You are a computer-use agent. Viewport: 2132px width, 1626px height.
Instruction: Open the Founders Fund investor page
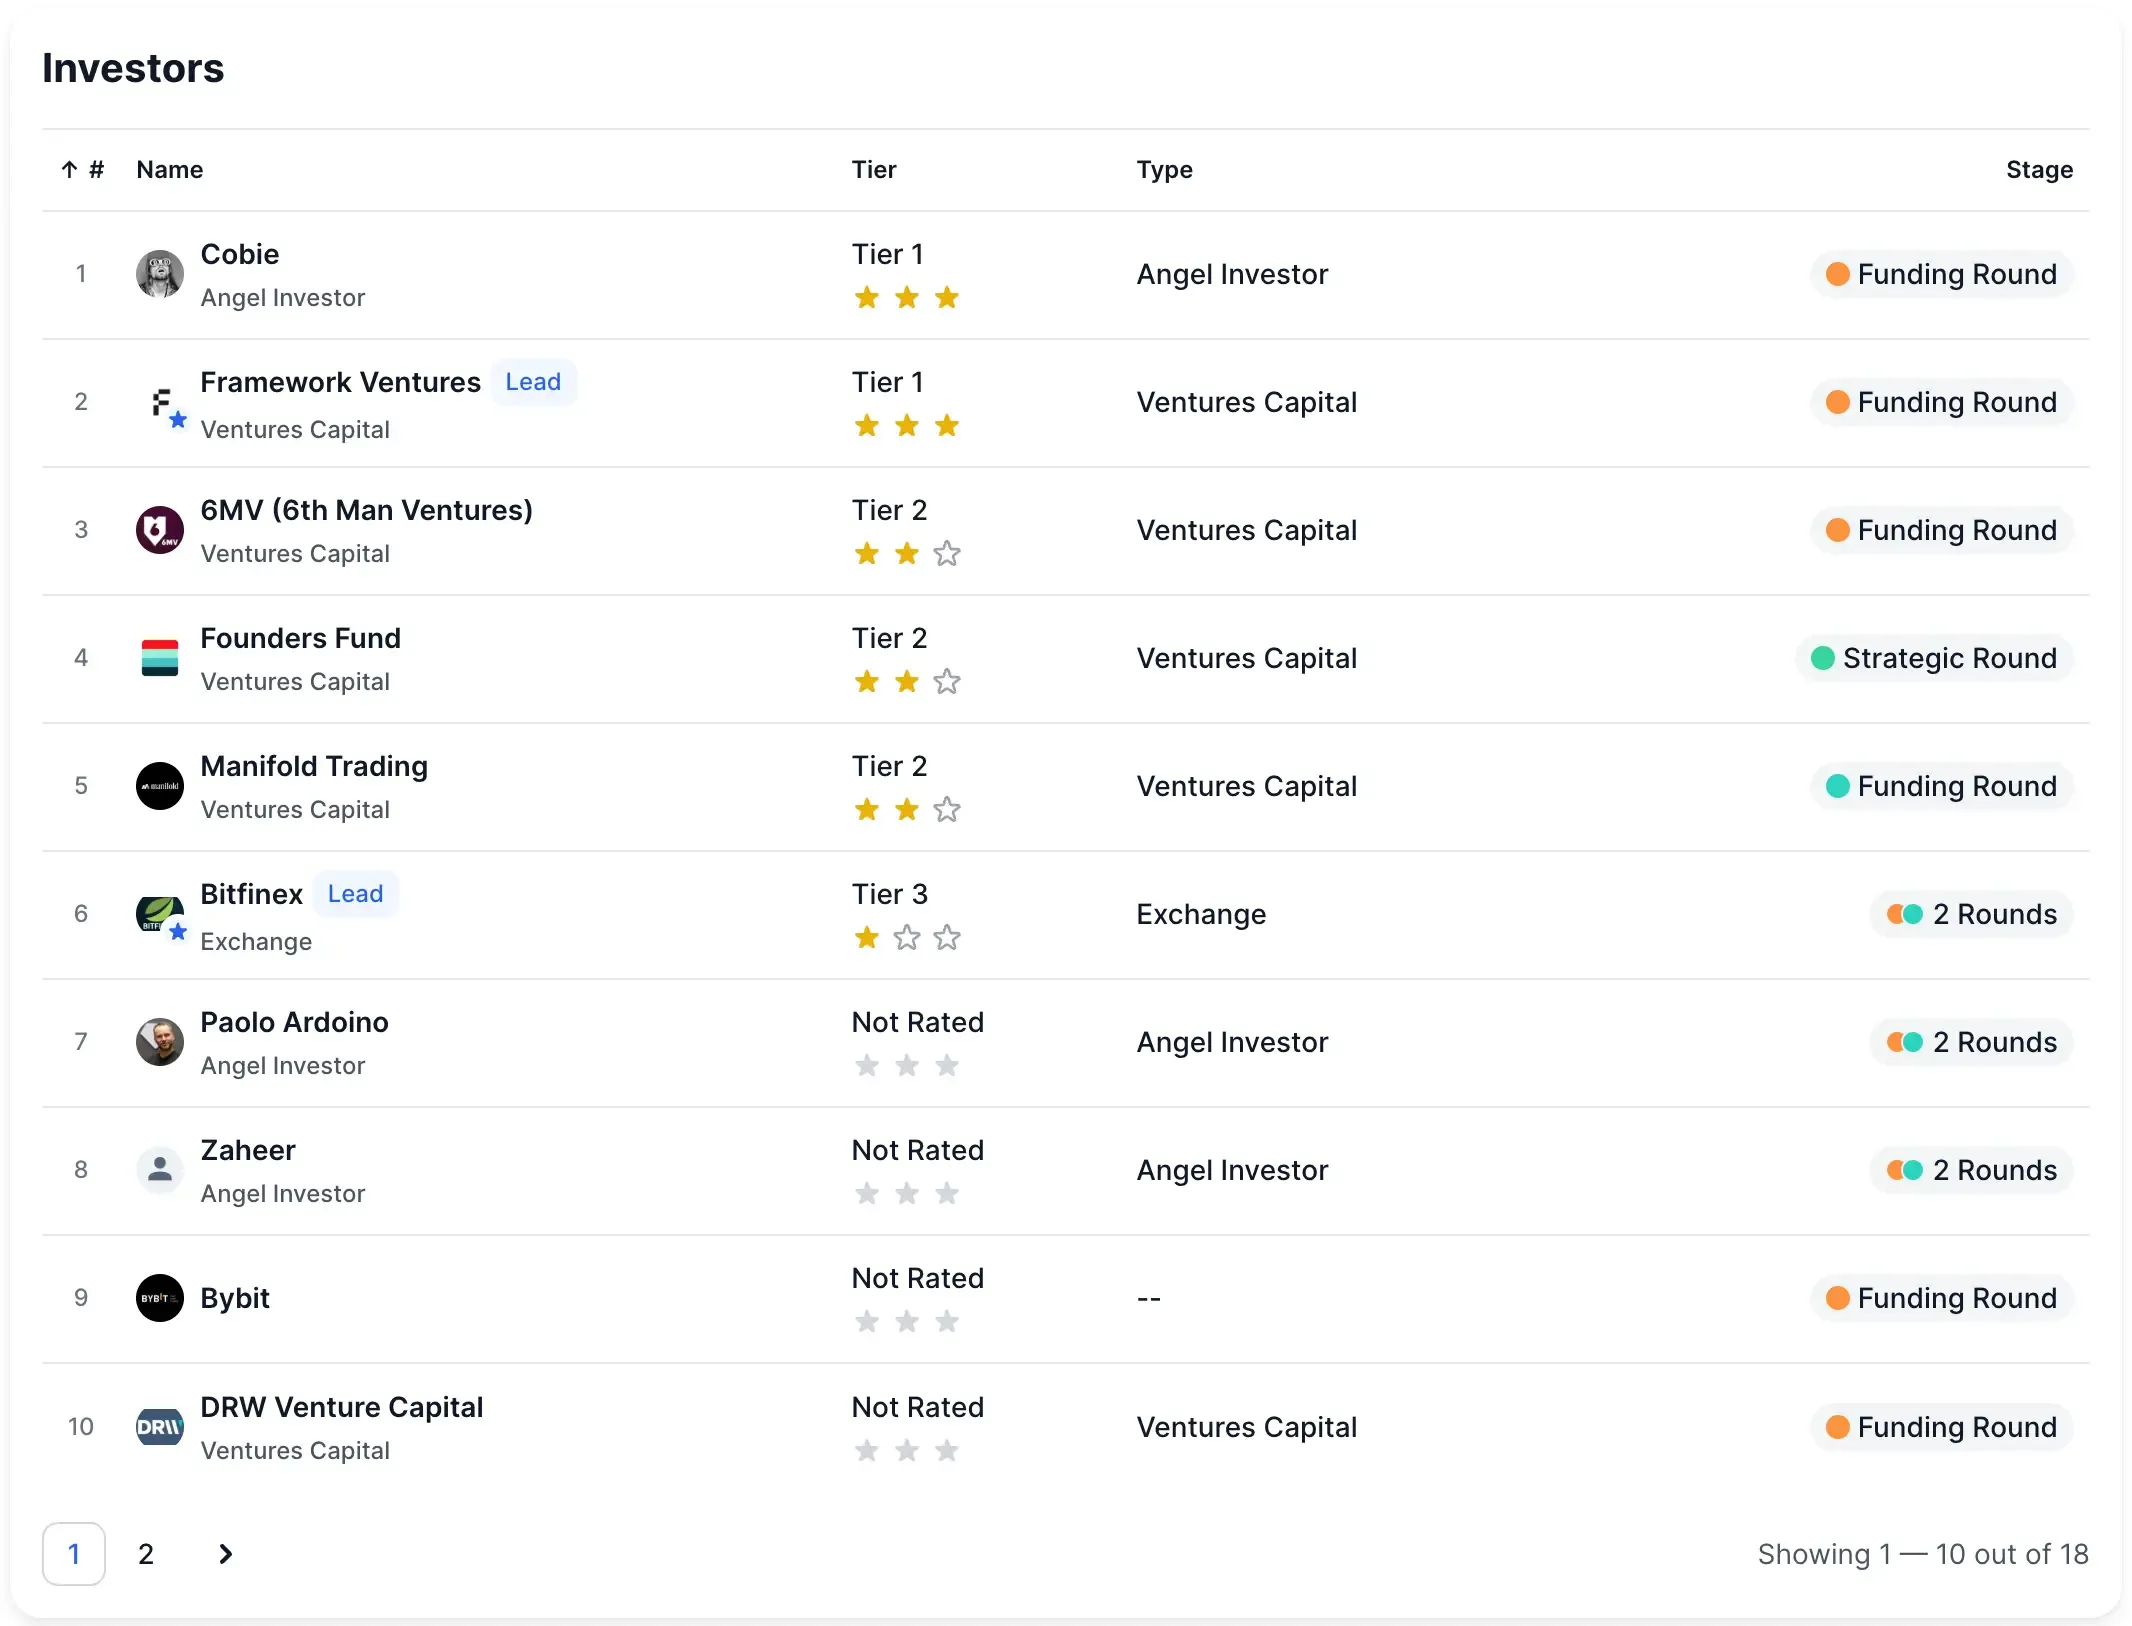point(300,638)
